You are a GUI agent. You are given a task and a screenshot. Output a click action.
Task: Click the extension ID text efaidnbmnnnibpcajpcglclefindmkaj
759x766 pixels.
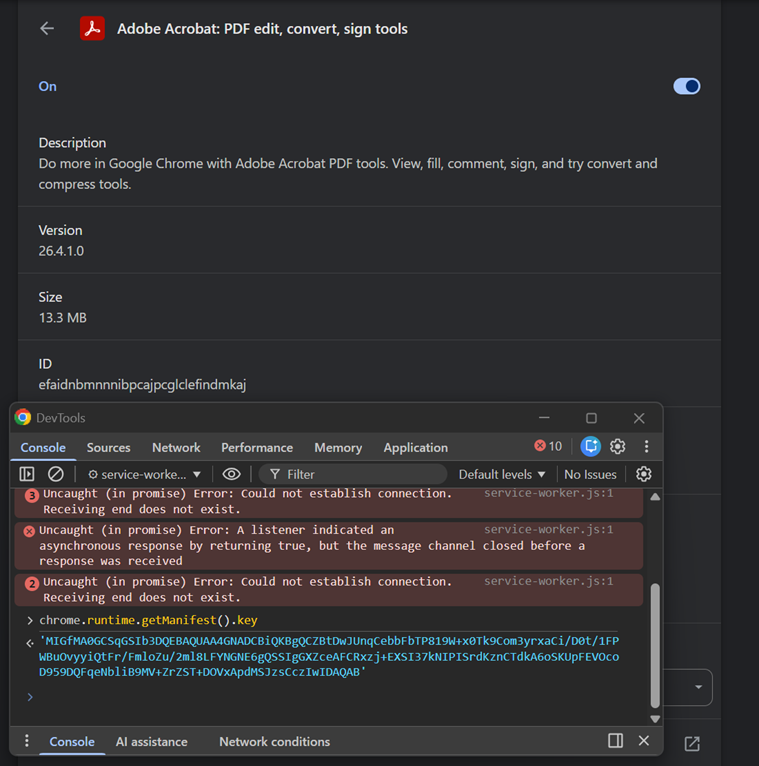coord(143,385)
